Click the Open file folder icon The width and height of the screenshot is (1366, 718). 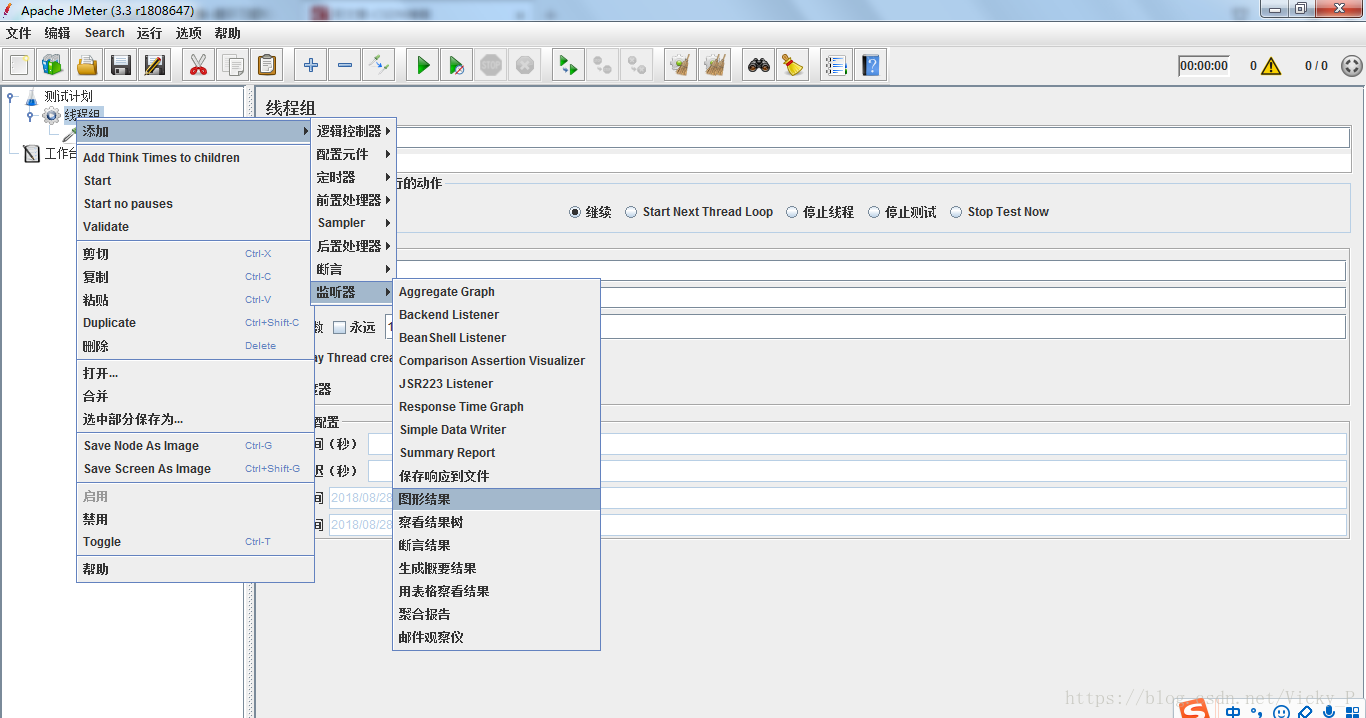click(x=87, y=66)
